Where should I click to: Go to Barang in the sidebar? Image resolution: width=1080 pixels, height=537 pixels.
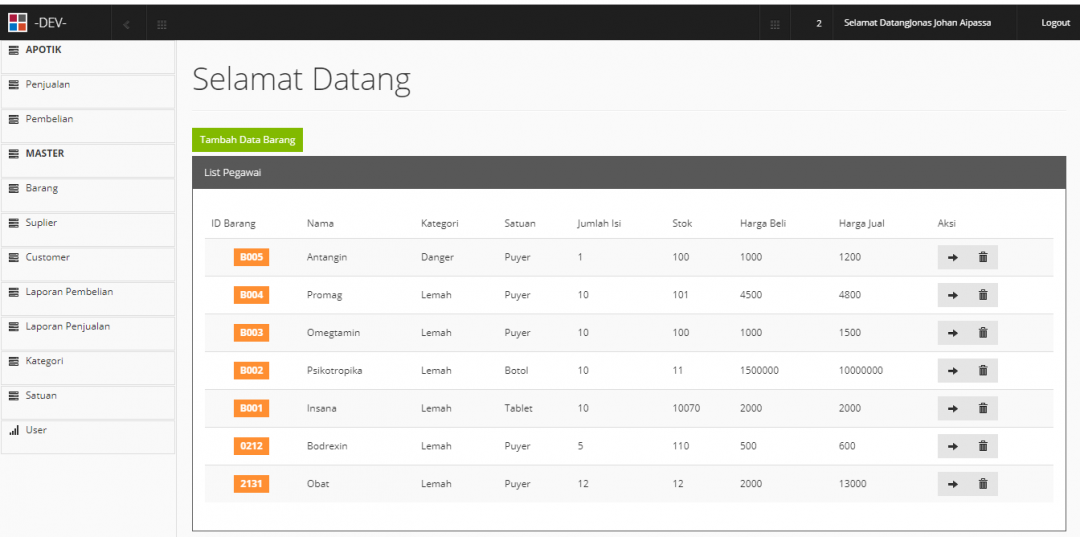88,195
